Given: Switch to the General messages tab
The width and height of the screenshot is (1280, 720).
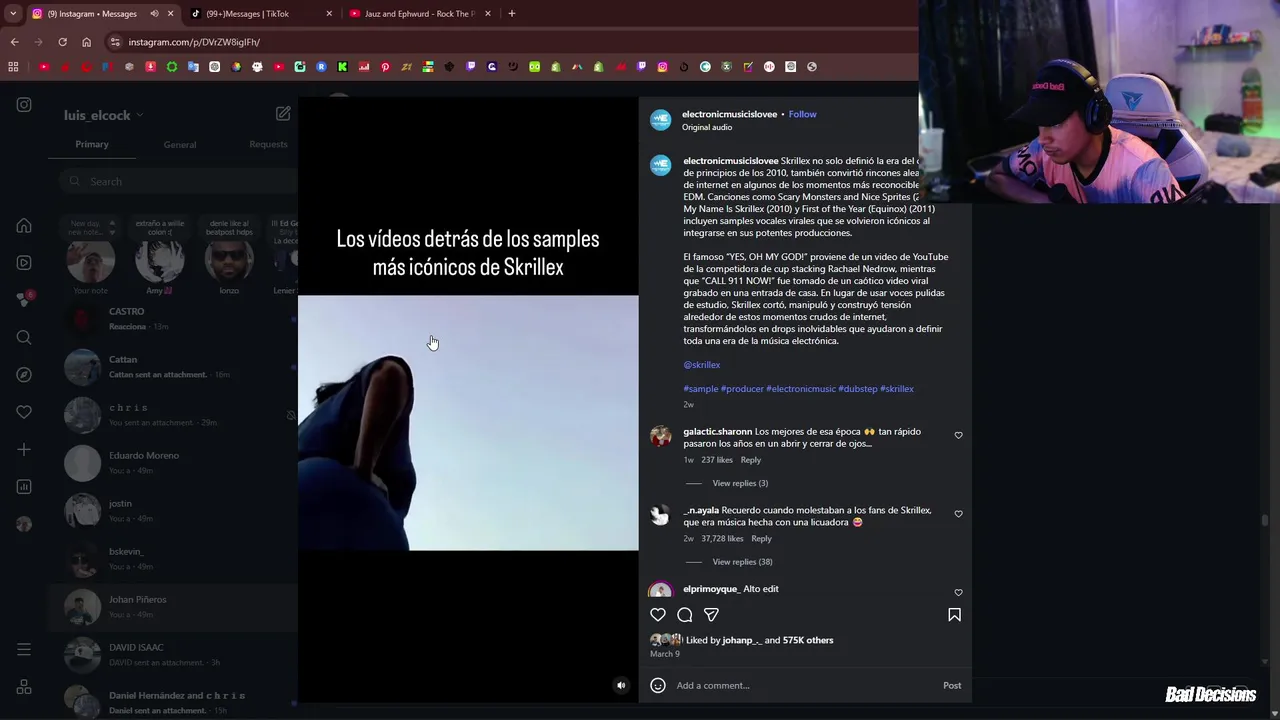Looking at the screenshot, I should pyautogui.click(x=180, y=144).
